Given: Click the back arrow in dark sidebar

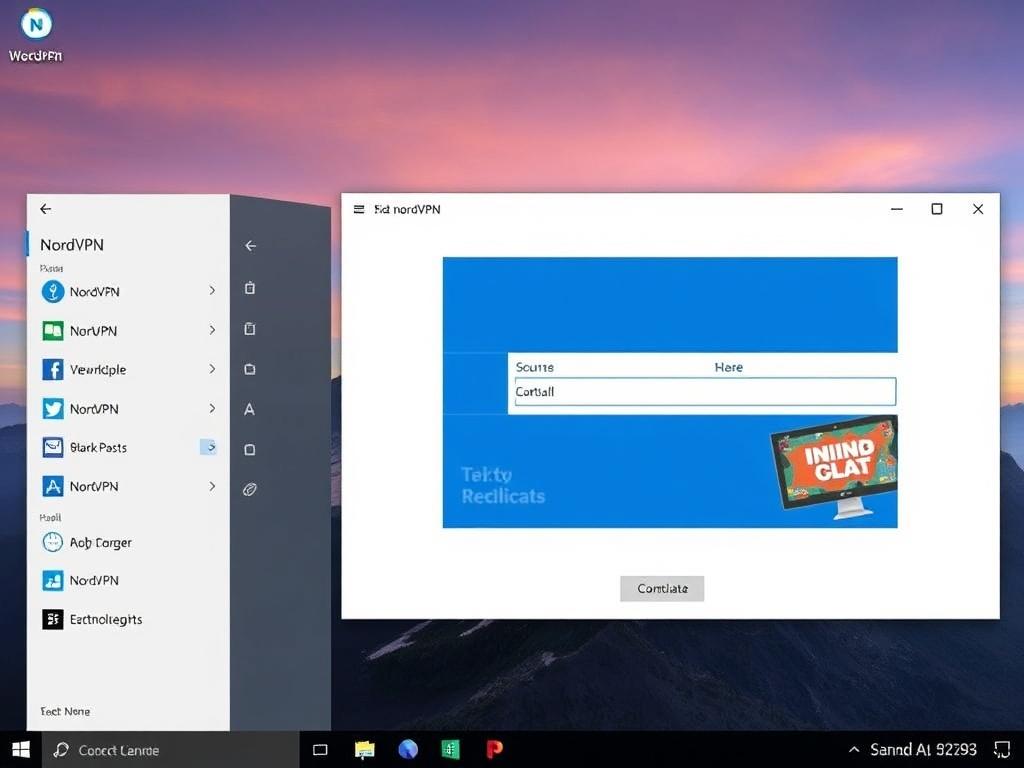Looking at the screenshot, I should 250,246.
